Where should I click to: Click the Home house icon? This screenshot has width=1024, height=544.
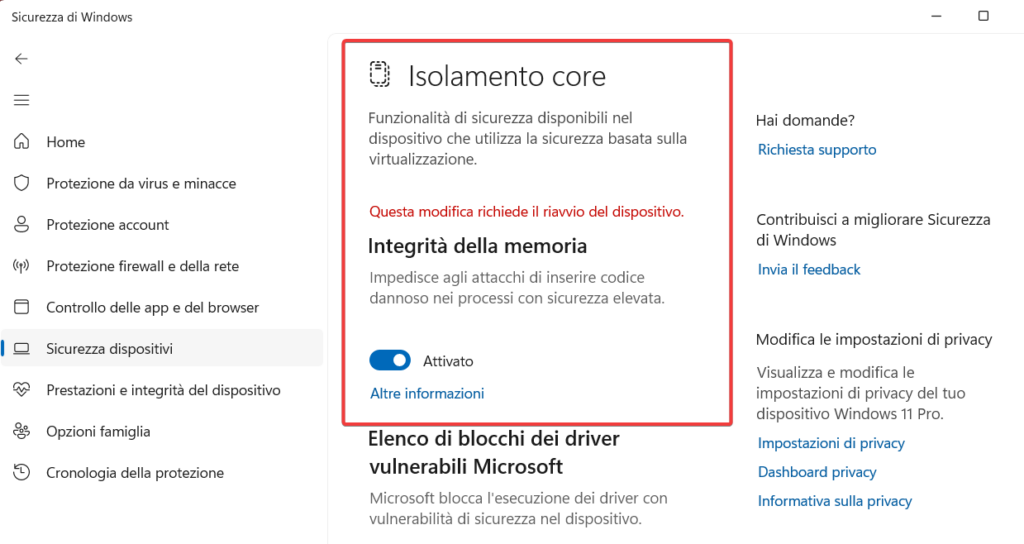pyautogui.click(x=21, y=142)
